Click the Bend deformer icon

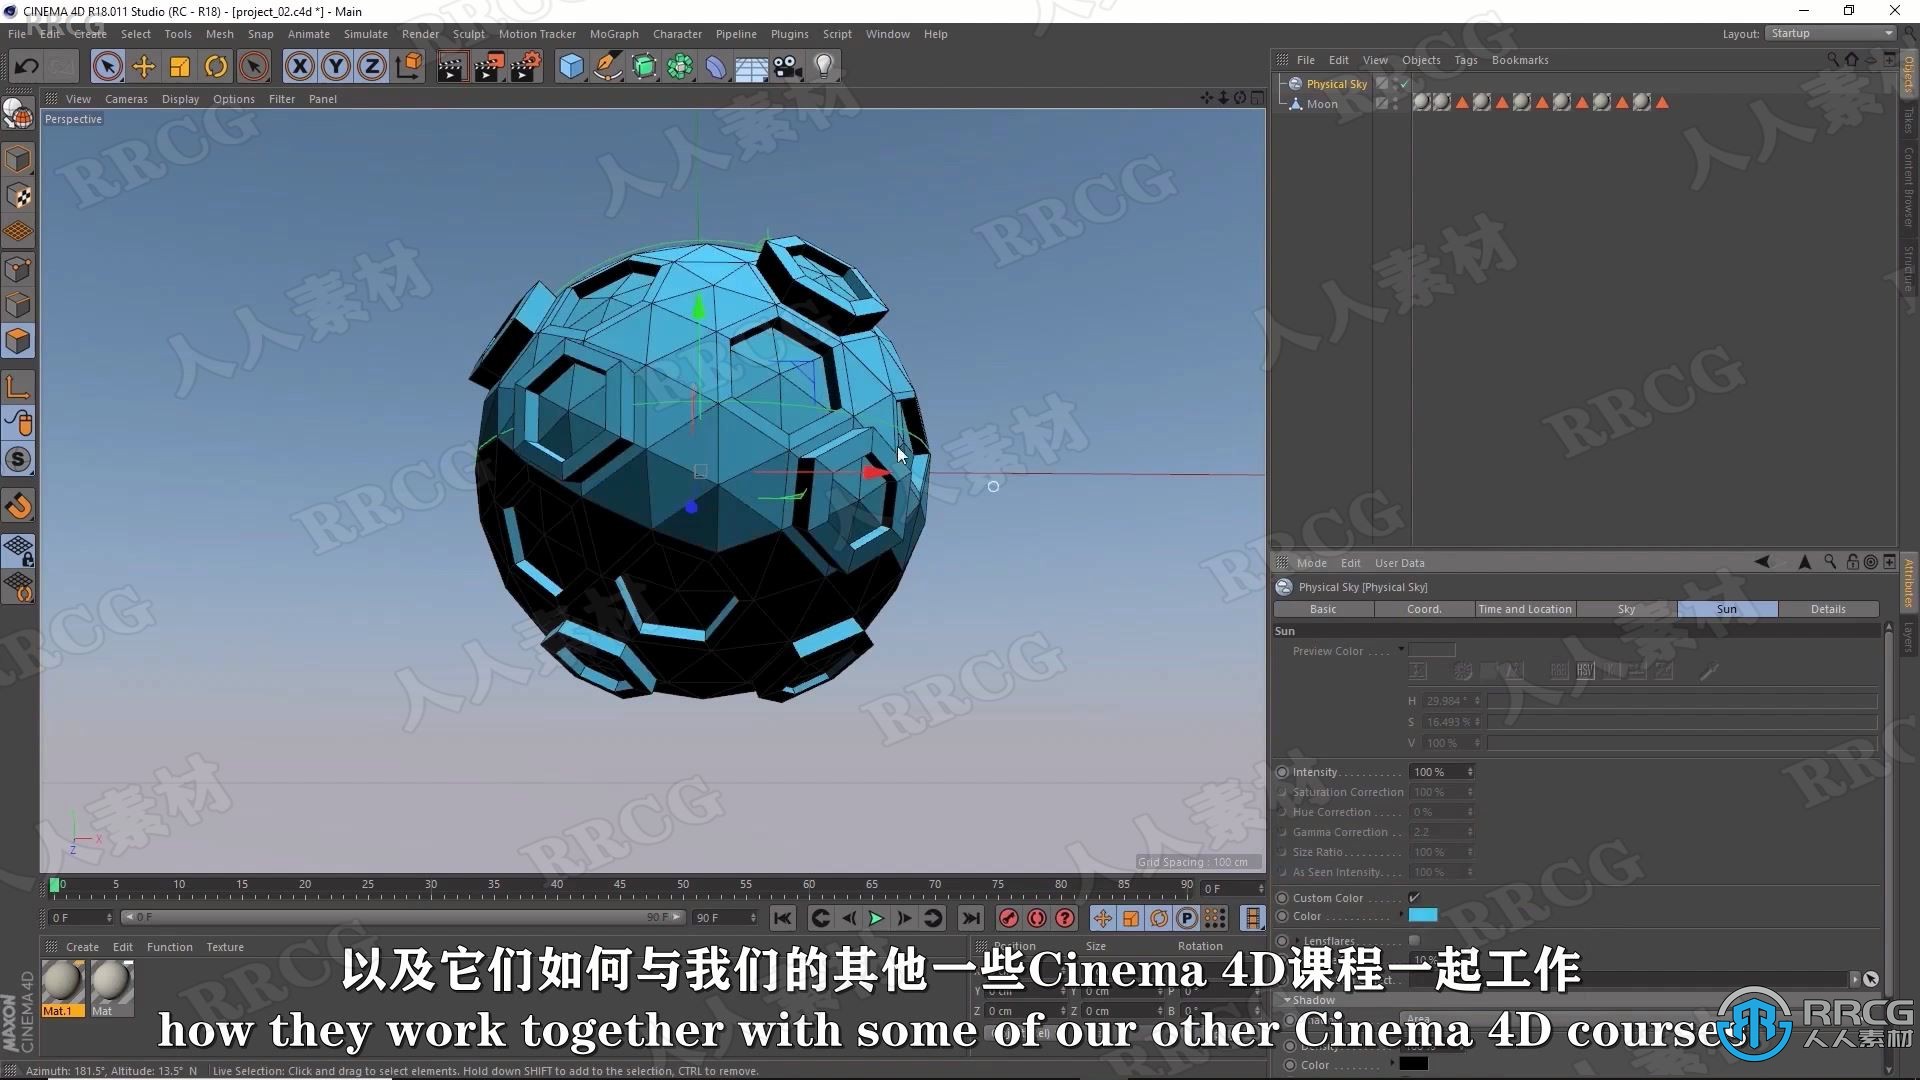coord(716,67)
